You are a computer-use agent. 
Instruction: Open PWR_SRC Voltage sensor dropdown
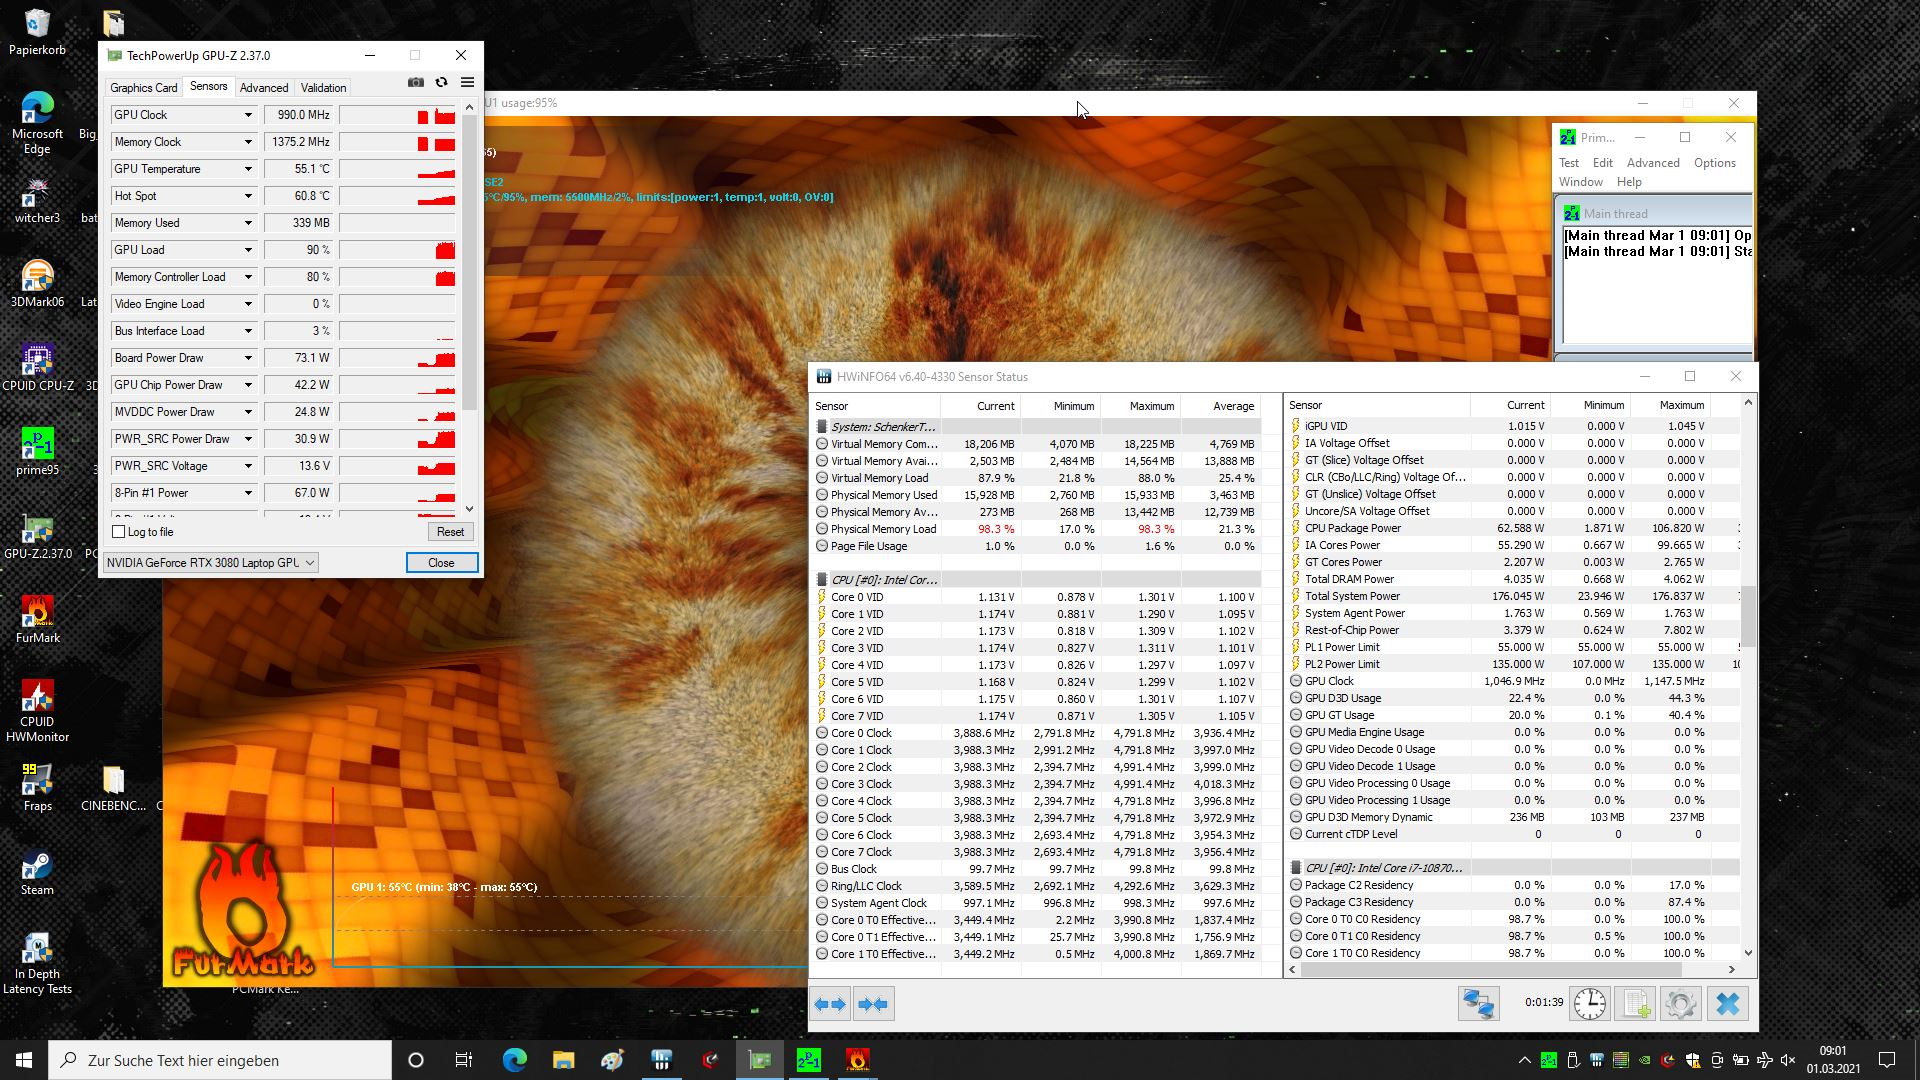[248, 466]
